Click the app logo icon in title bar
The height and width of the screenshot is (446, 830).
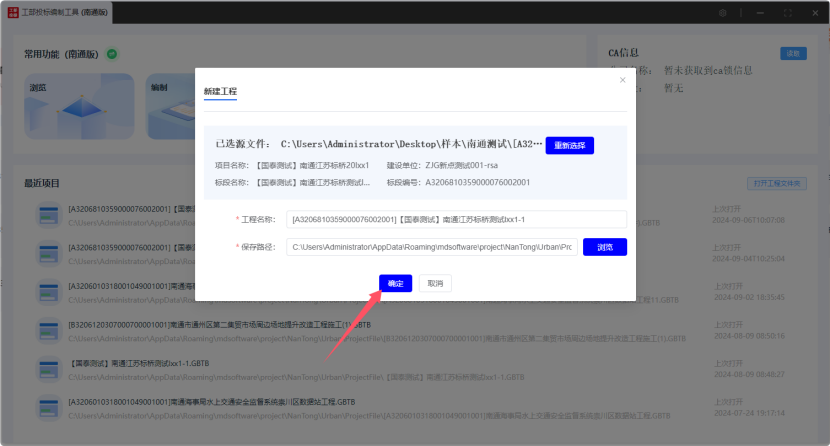click(x=13, y=13)
